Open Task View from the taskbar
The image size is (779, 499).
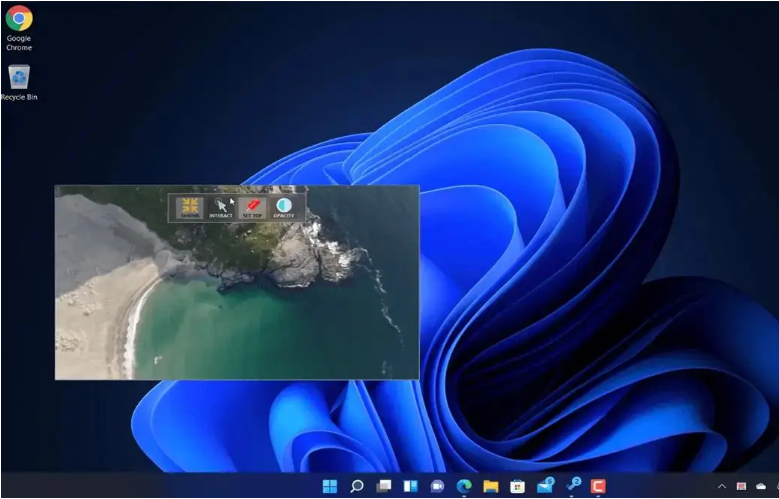[x=384, y=486]
